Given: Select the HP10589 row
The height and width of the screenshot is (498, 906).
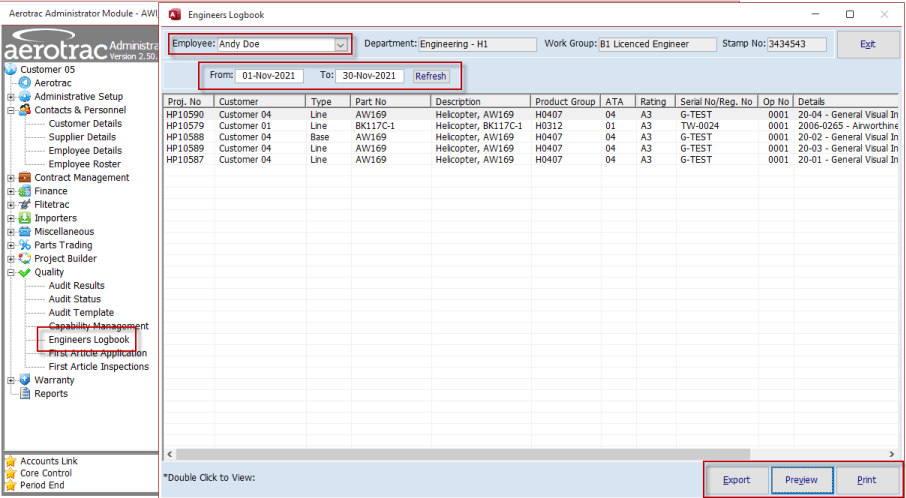Looking at the screenshot, I should click(x=530, y=148).
